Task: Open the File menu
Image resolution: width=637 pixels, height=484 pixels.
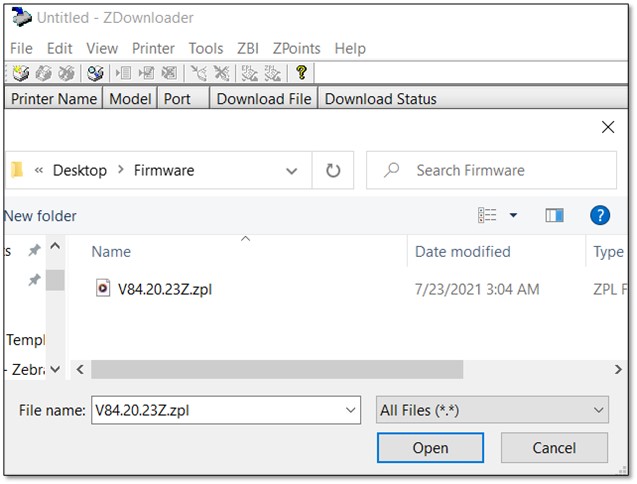Action: coord(21,48)
